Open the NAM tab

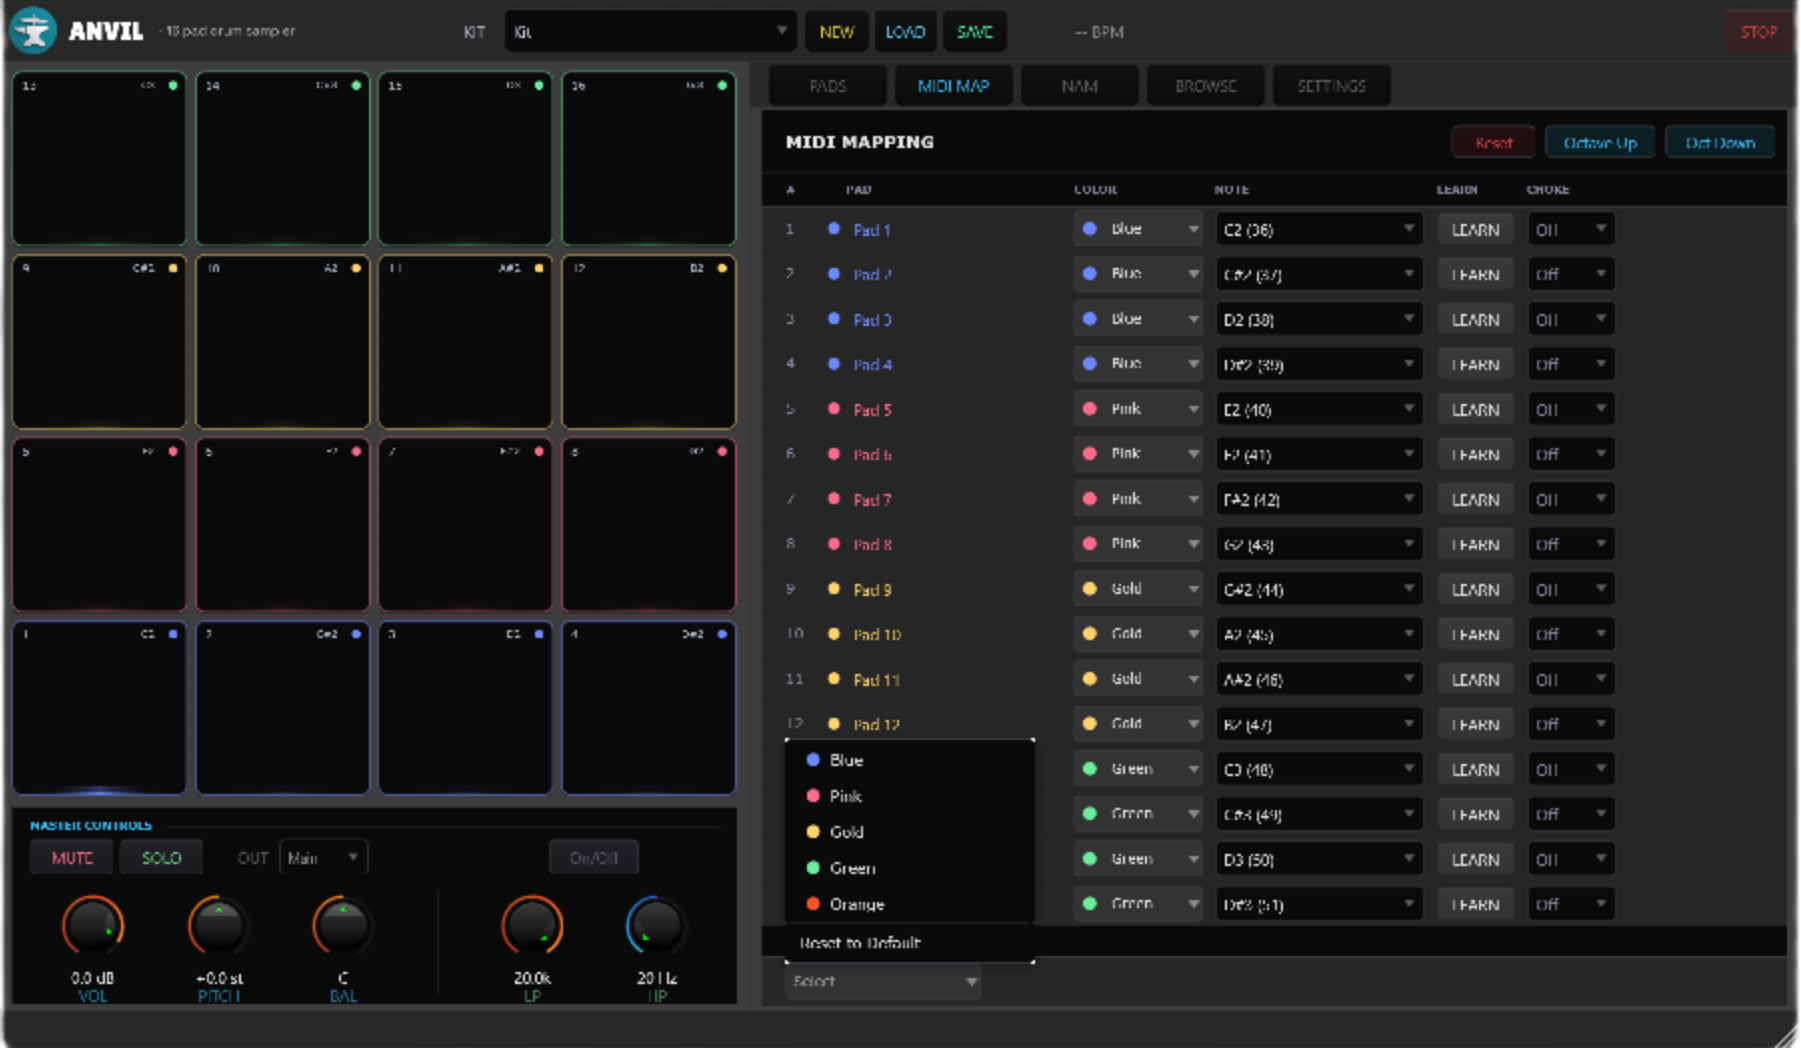point(1079,86)
